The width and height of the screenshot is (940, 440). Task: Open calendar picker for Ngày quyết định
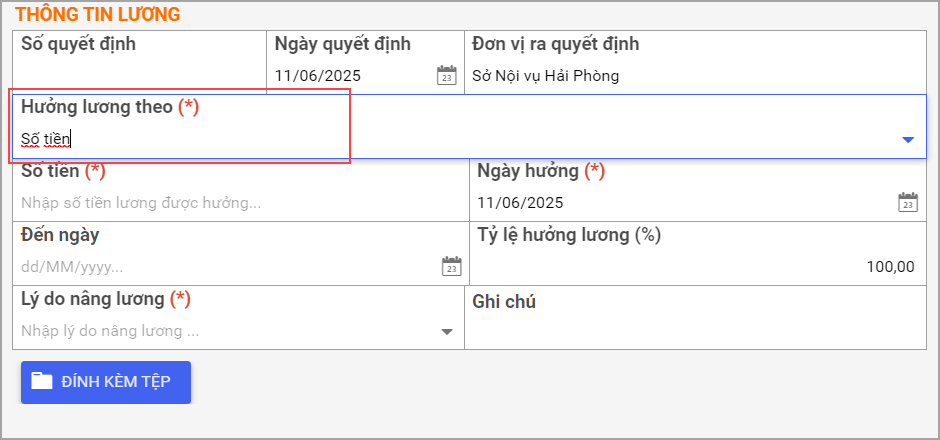[x=447, y=76]
